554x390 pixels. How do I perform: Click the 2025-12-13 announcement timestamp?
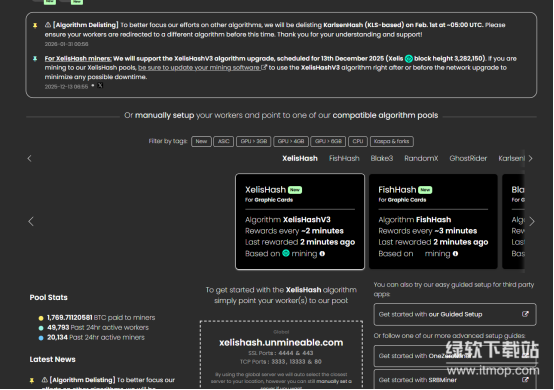point(66,87)
